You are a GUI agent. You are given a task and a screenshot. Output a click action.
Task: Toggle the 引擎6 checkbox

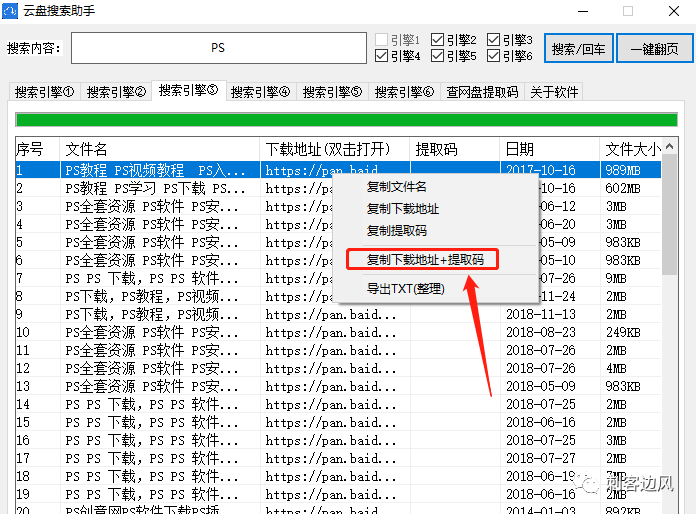[x=493, y=55]
